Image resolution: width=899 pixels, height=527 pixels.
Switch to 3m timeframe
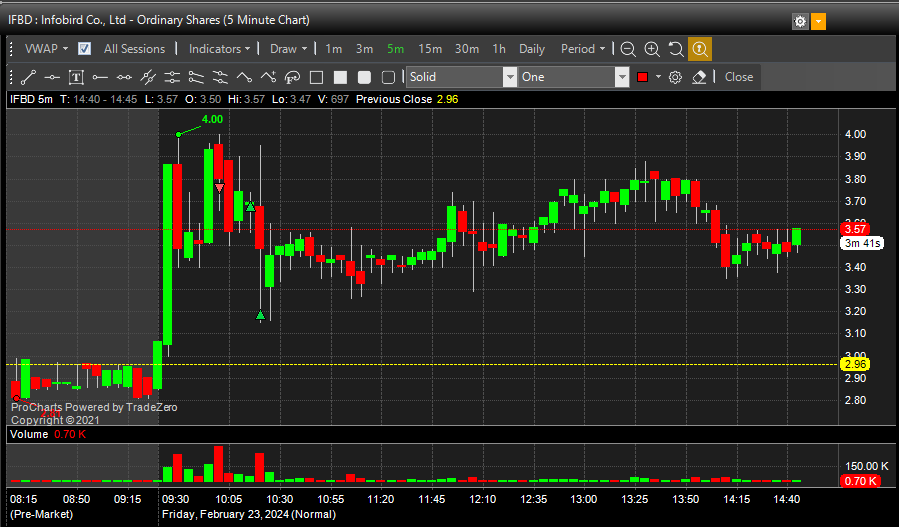click(364, 49)
